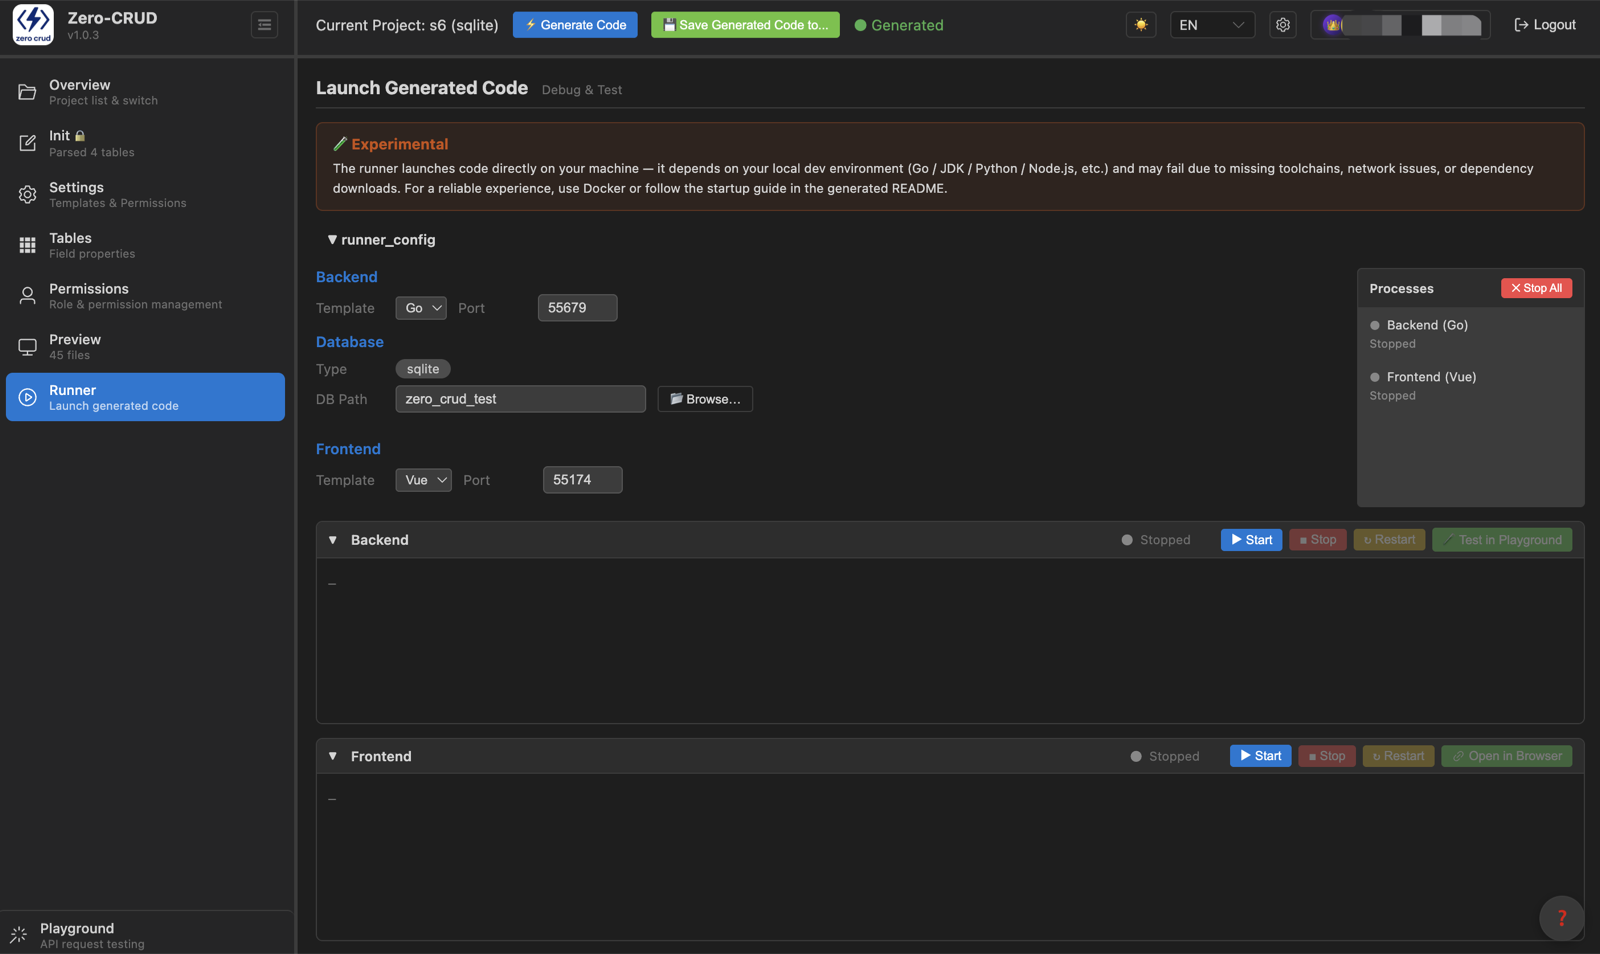
Task: Start the Frontend process
Action: click(1260, 756)
